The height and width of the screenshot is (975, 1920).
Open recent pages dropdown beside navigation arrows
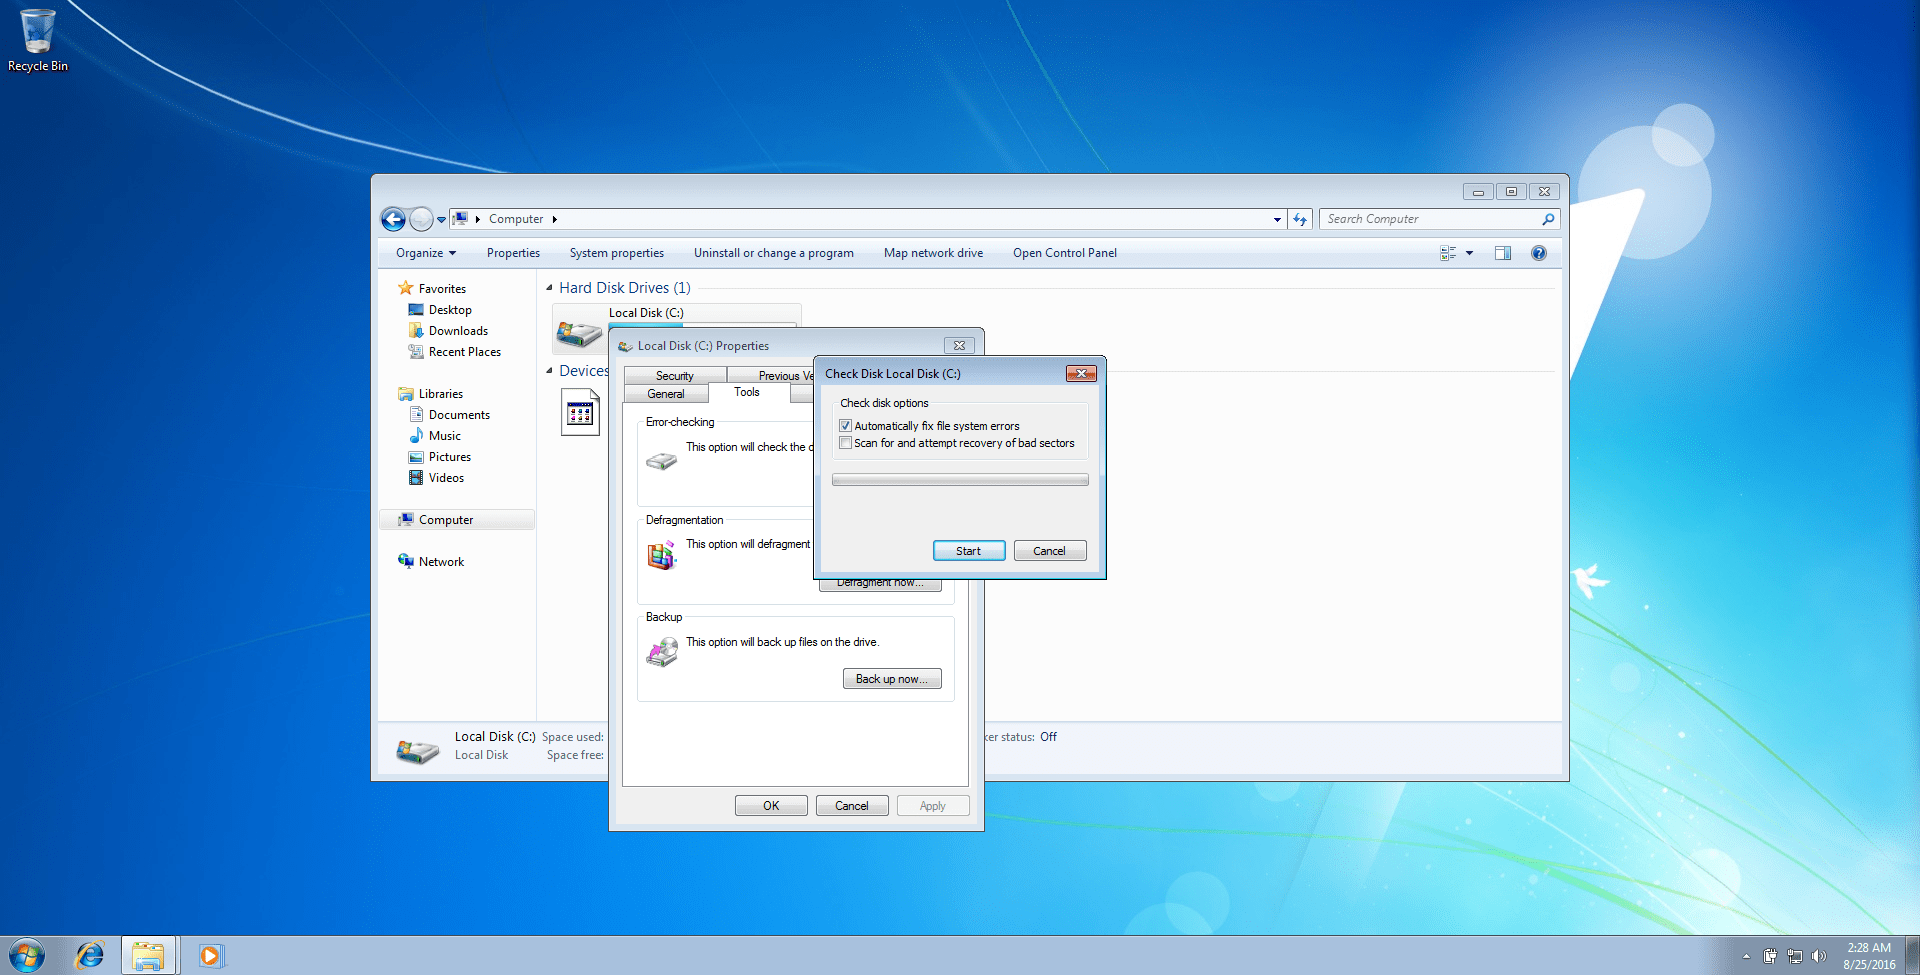[x=441, y=220]
